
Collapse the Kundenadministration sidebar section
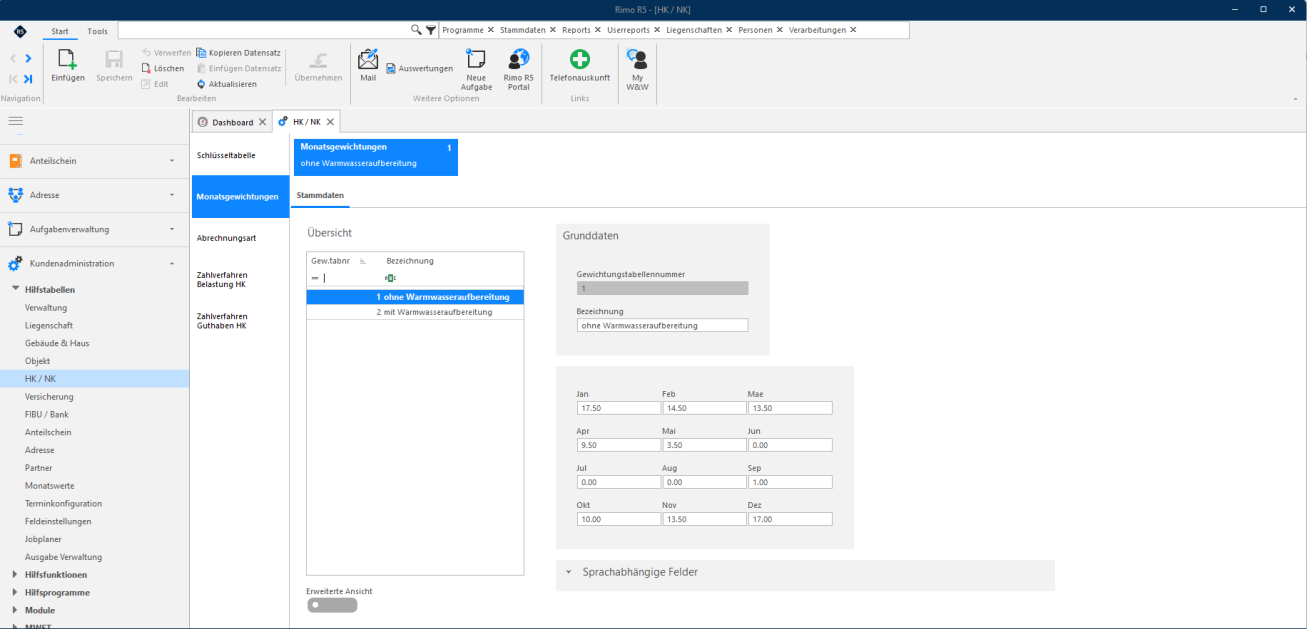[x=94, y=264]
